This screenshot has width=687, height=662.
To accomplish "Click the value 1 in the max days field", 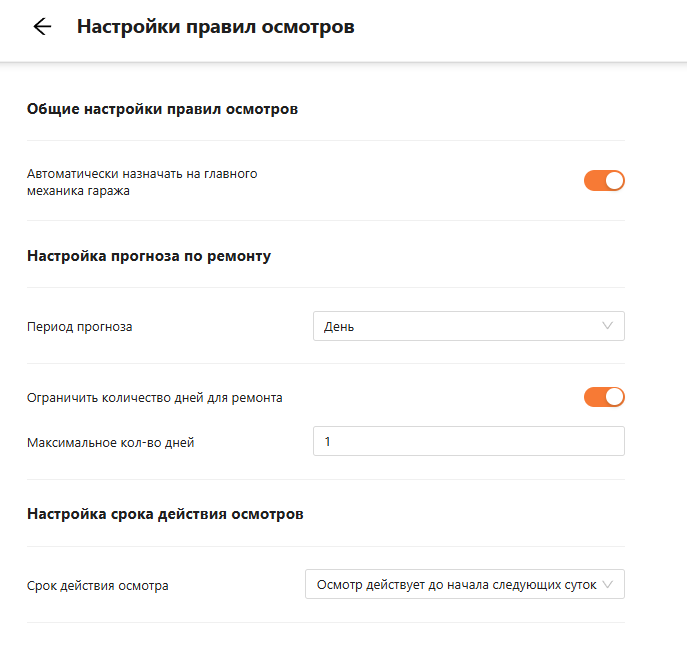I will [328, 441].
